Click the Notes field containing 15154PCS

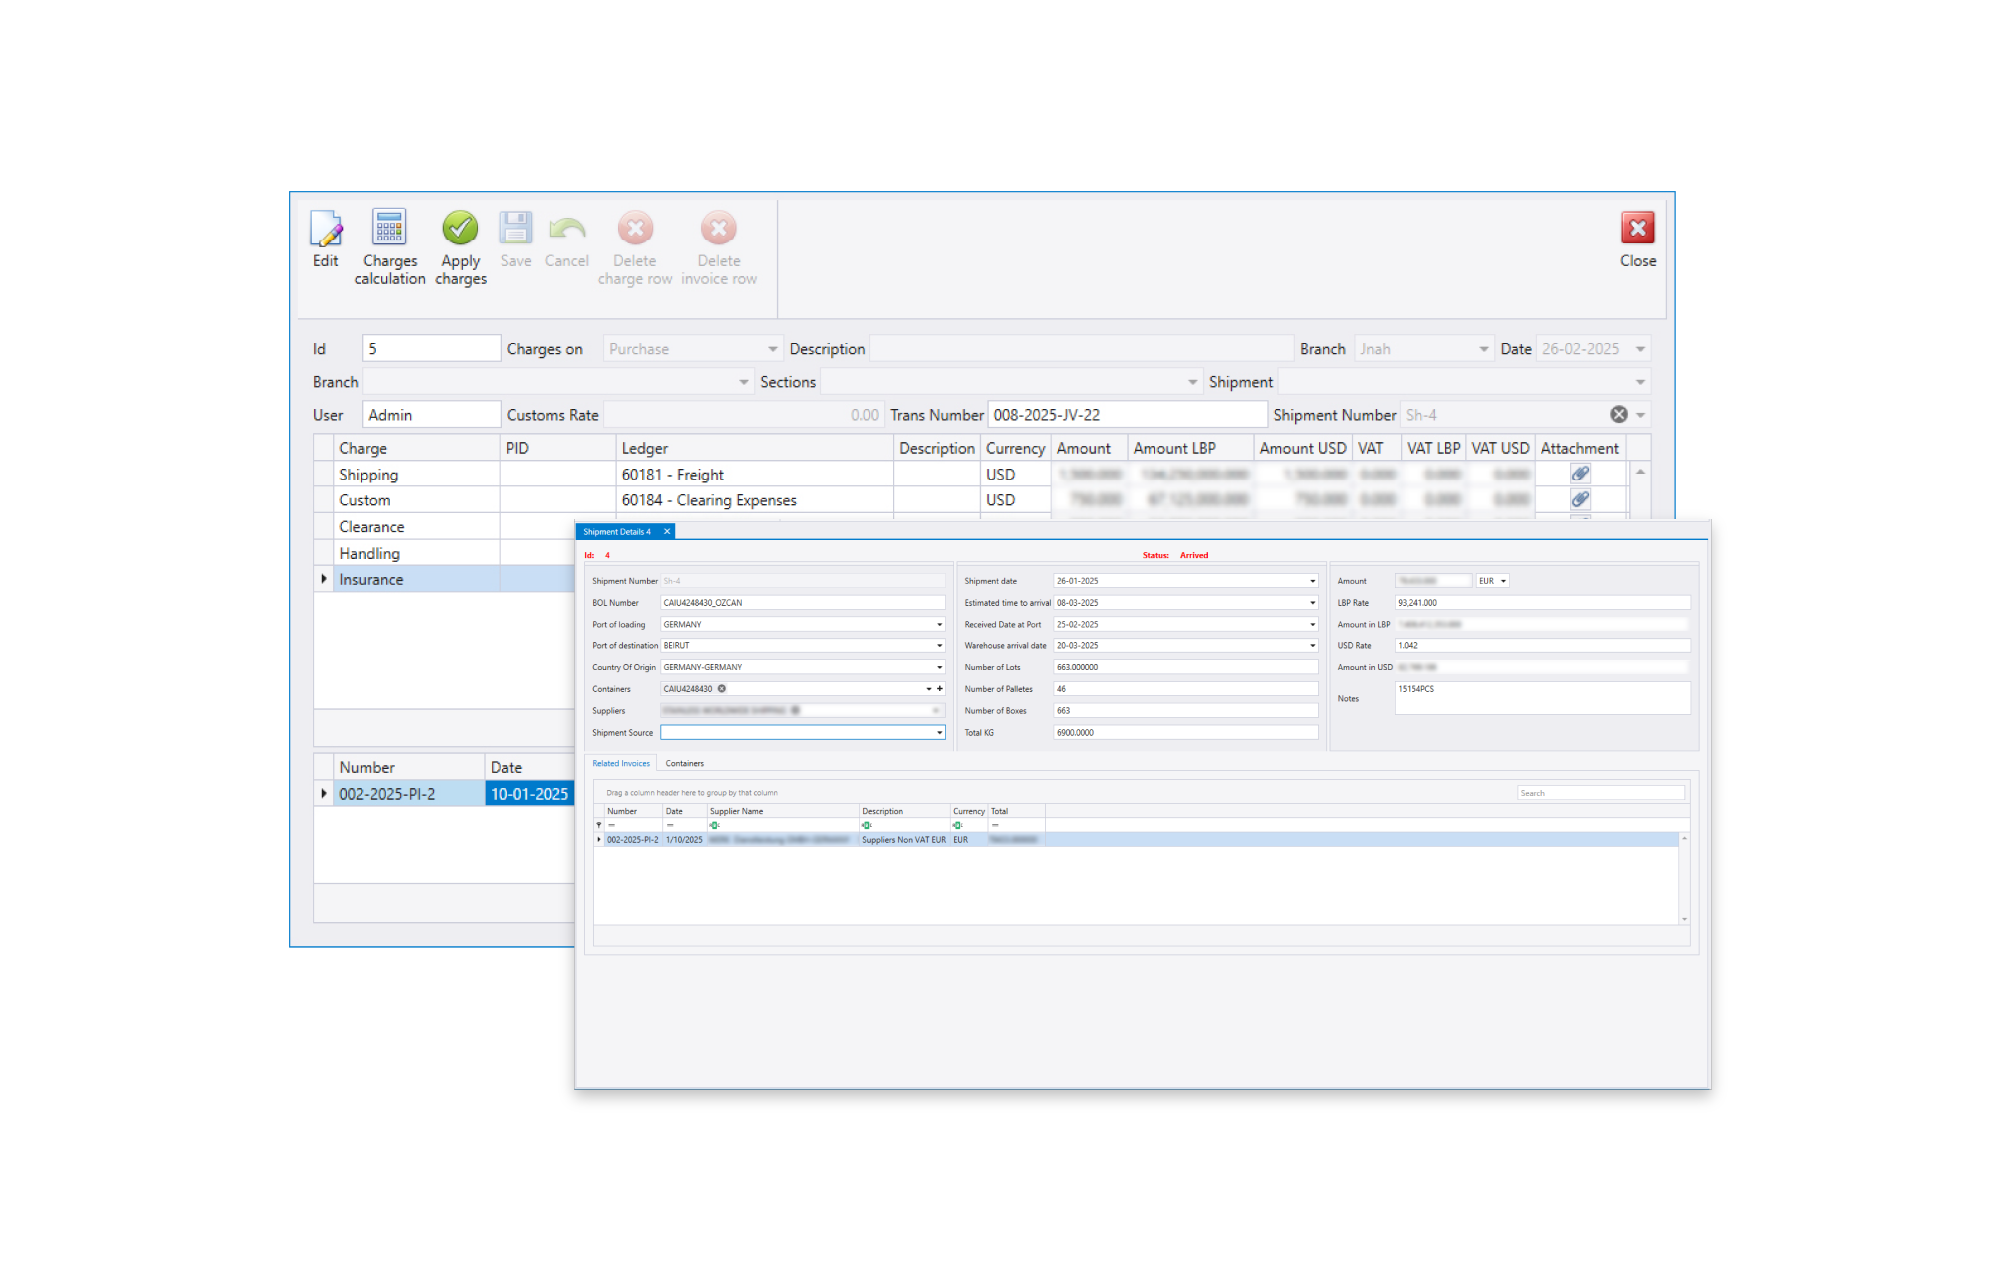pos(1542,698)
